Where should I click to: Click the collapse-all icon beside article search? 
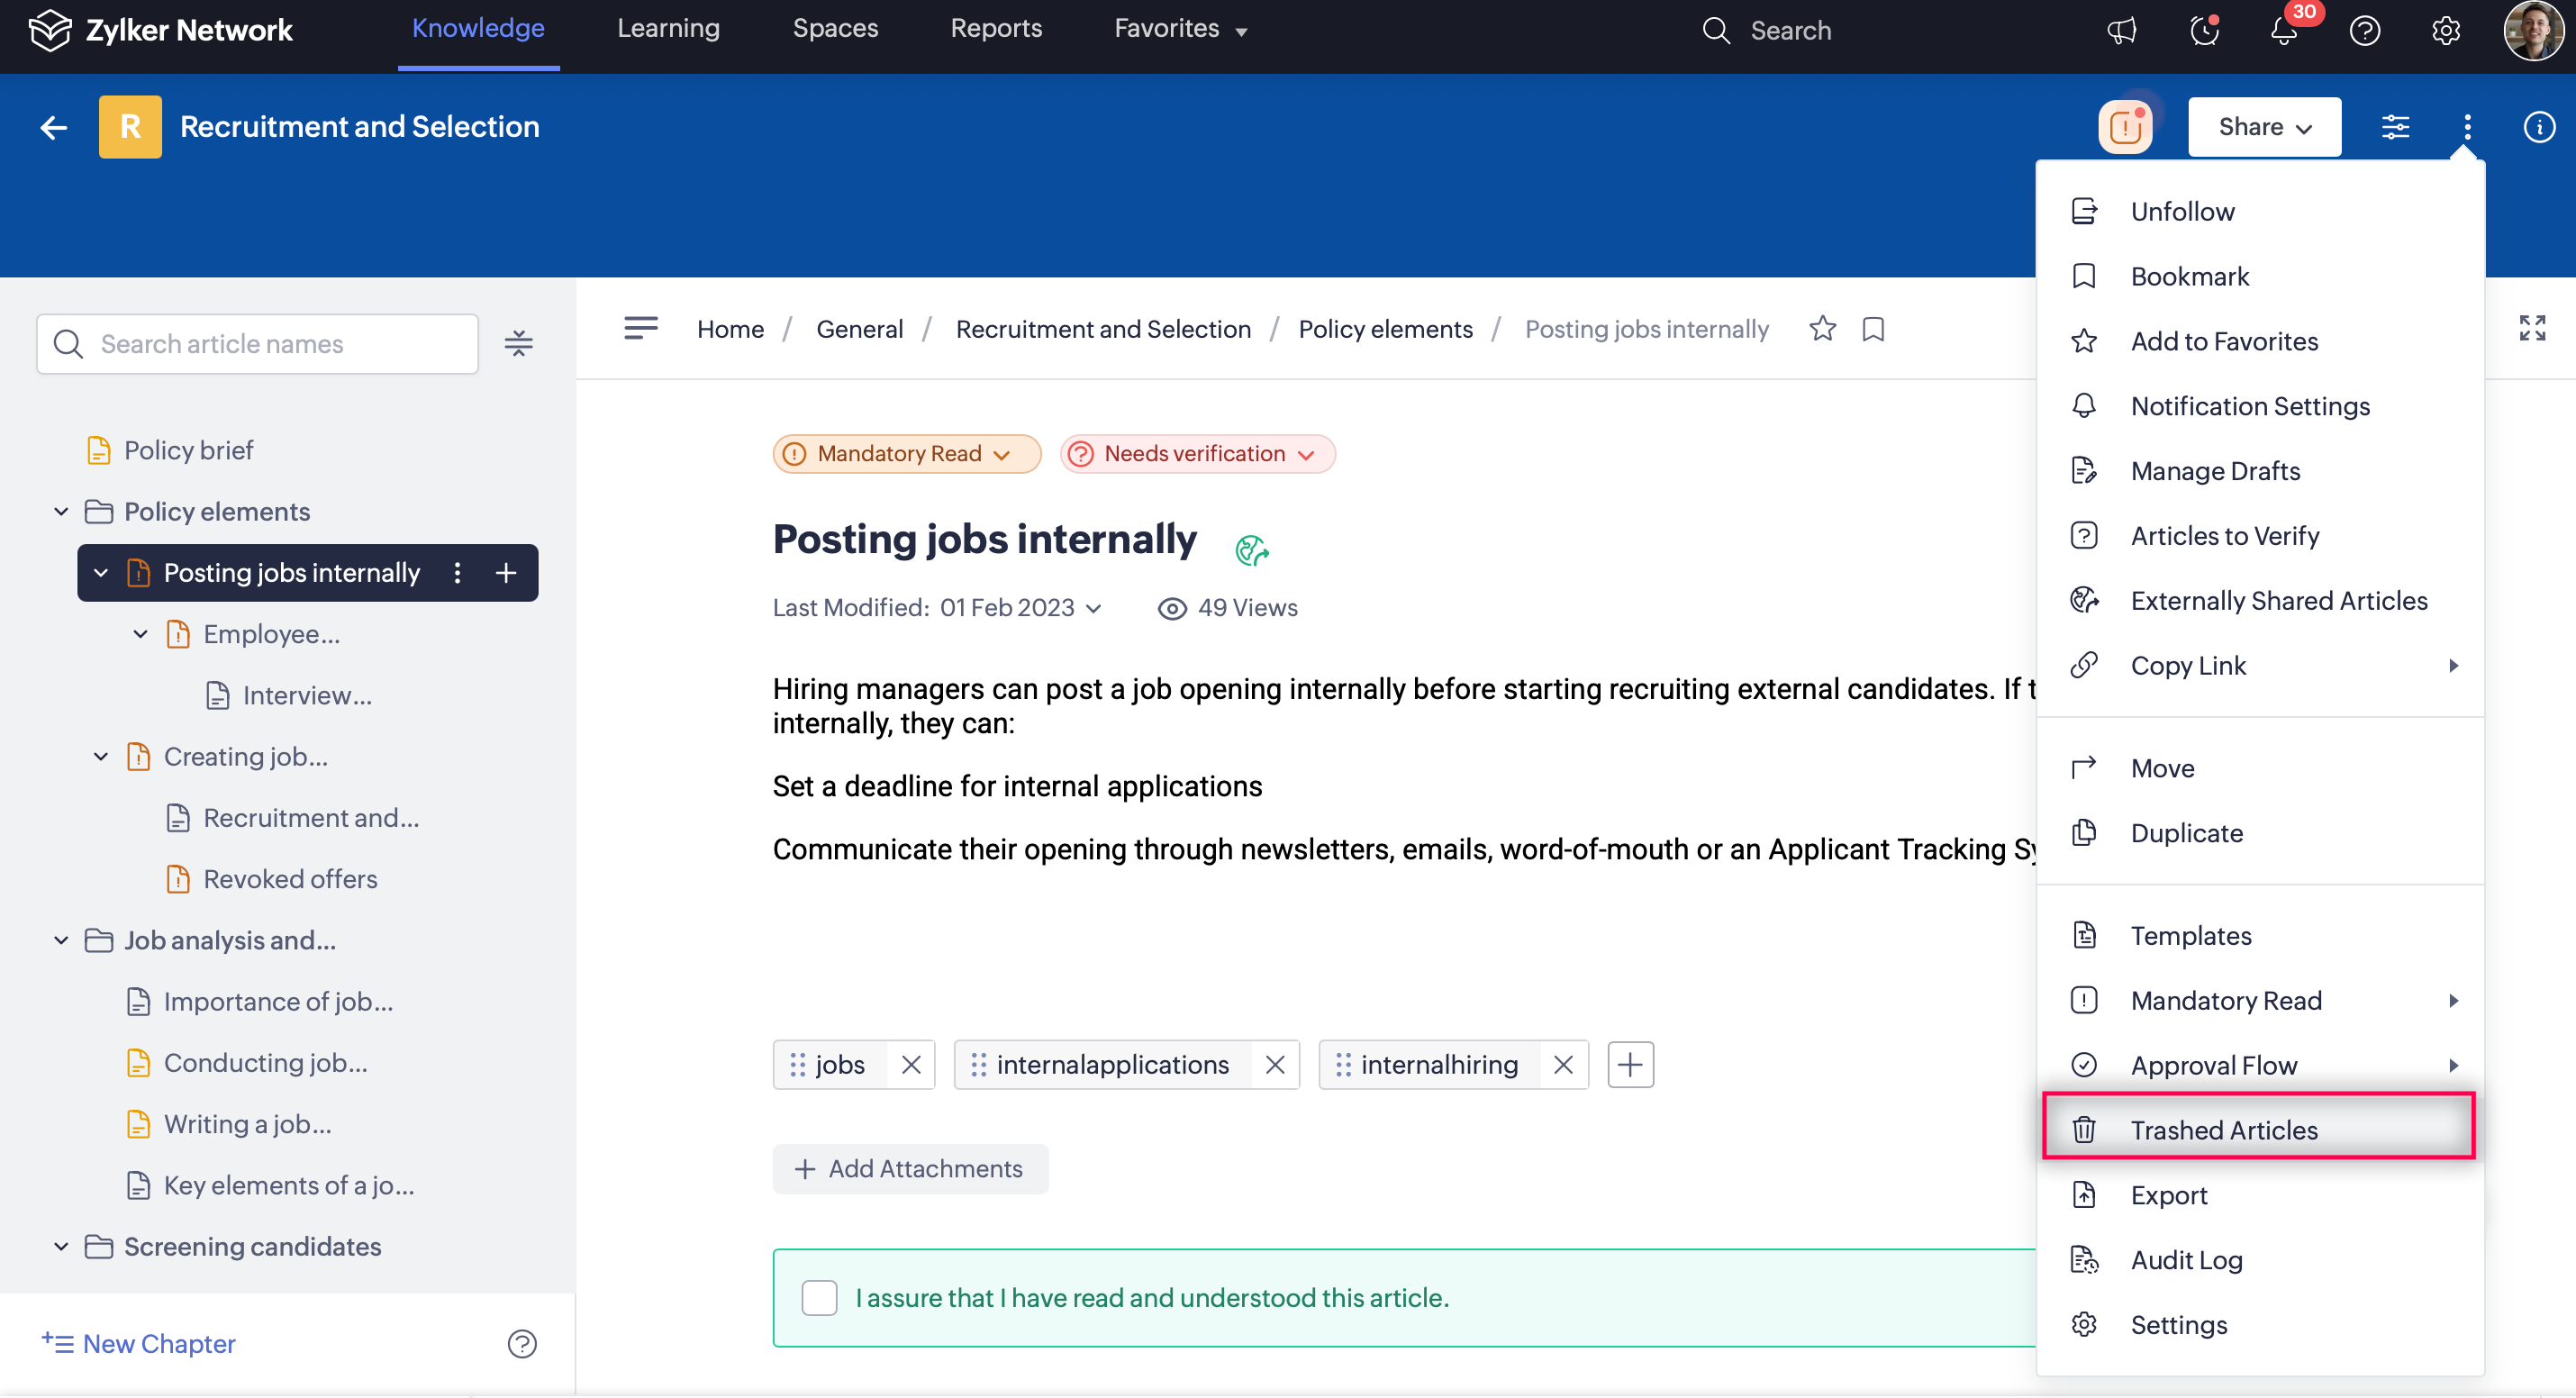point(518,344)
